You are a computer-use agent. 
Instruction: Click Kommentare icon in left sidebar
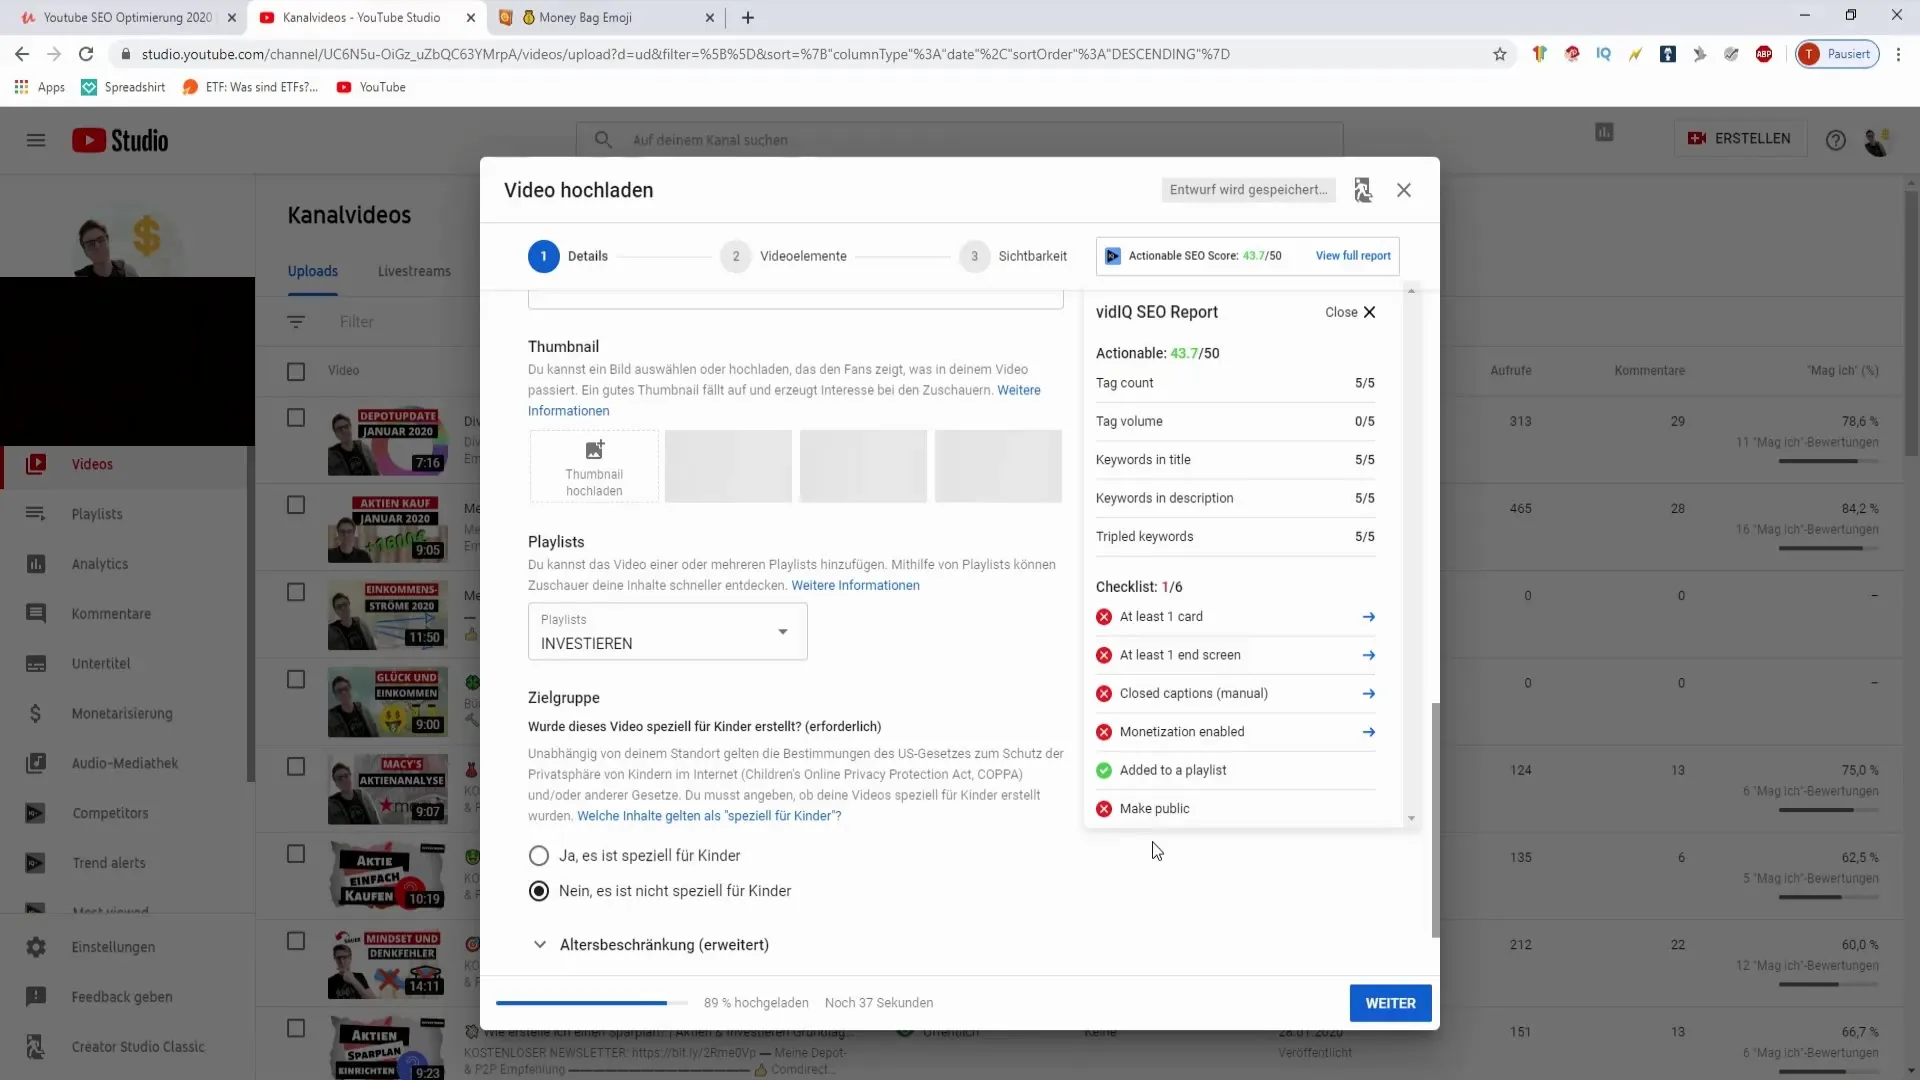(x=36, y=614)
